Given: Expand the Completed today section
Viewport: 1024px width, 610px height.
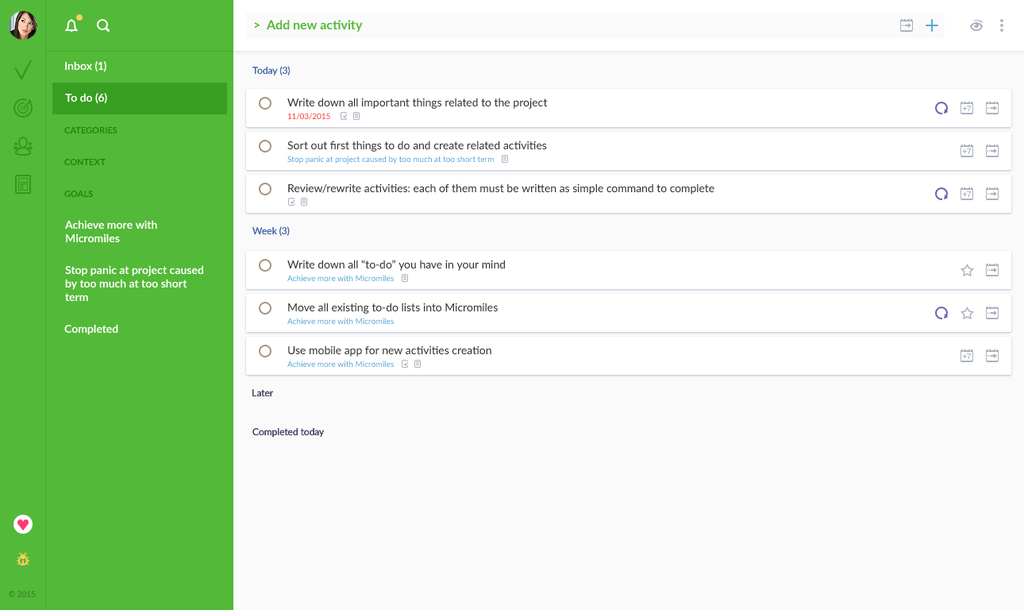Looking at the screenshot, I should click(288, 432).
